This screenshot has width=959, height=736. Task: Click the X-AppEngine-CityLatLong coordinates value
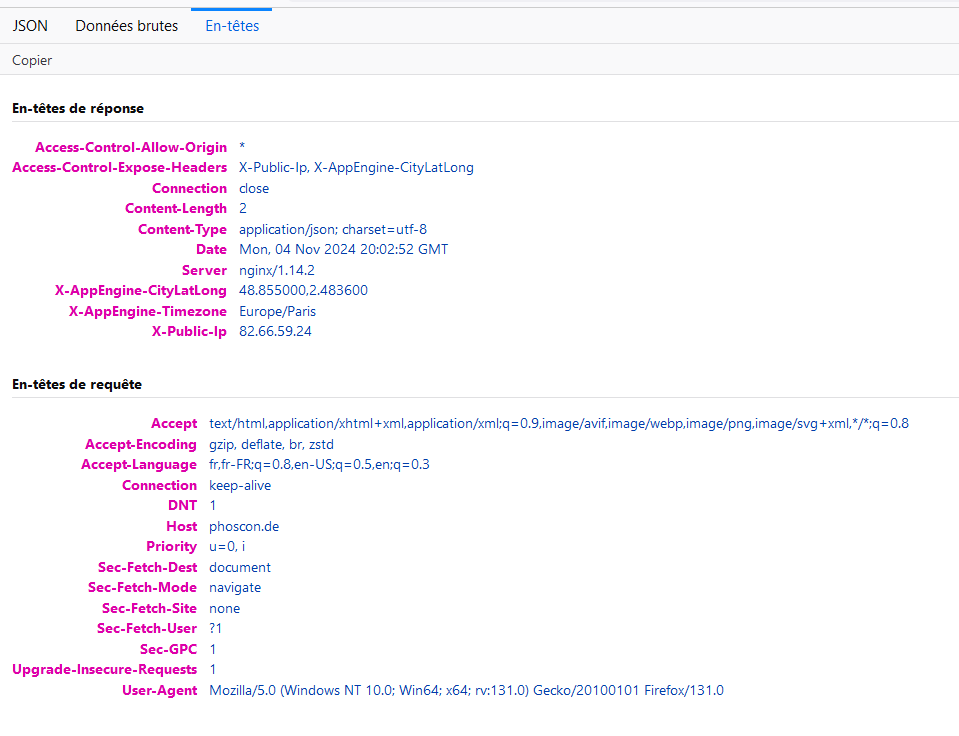pyautogui.click(x=303, y=290)
